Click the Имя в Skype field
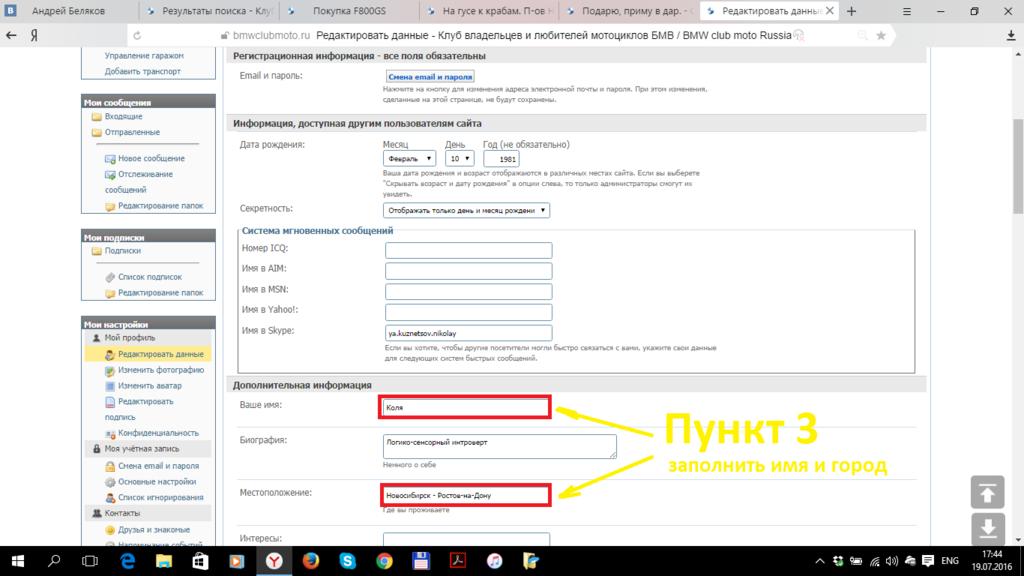Viewport: 1024px width, 576px height. (x=468, y=333)
